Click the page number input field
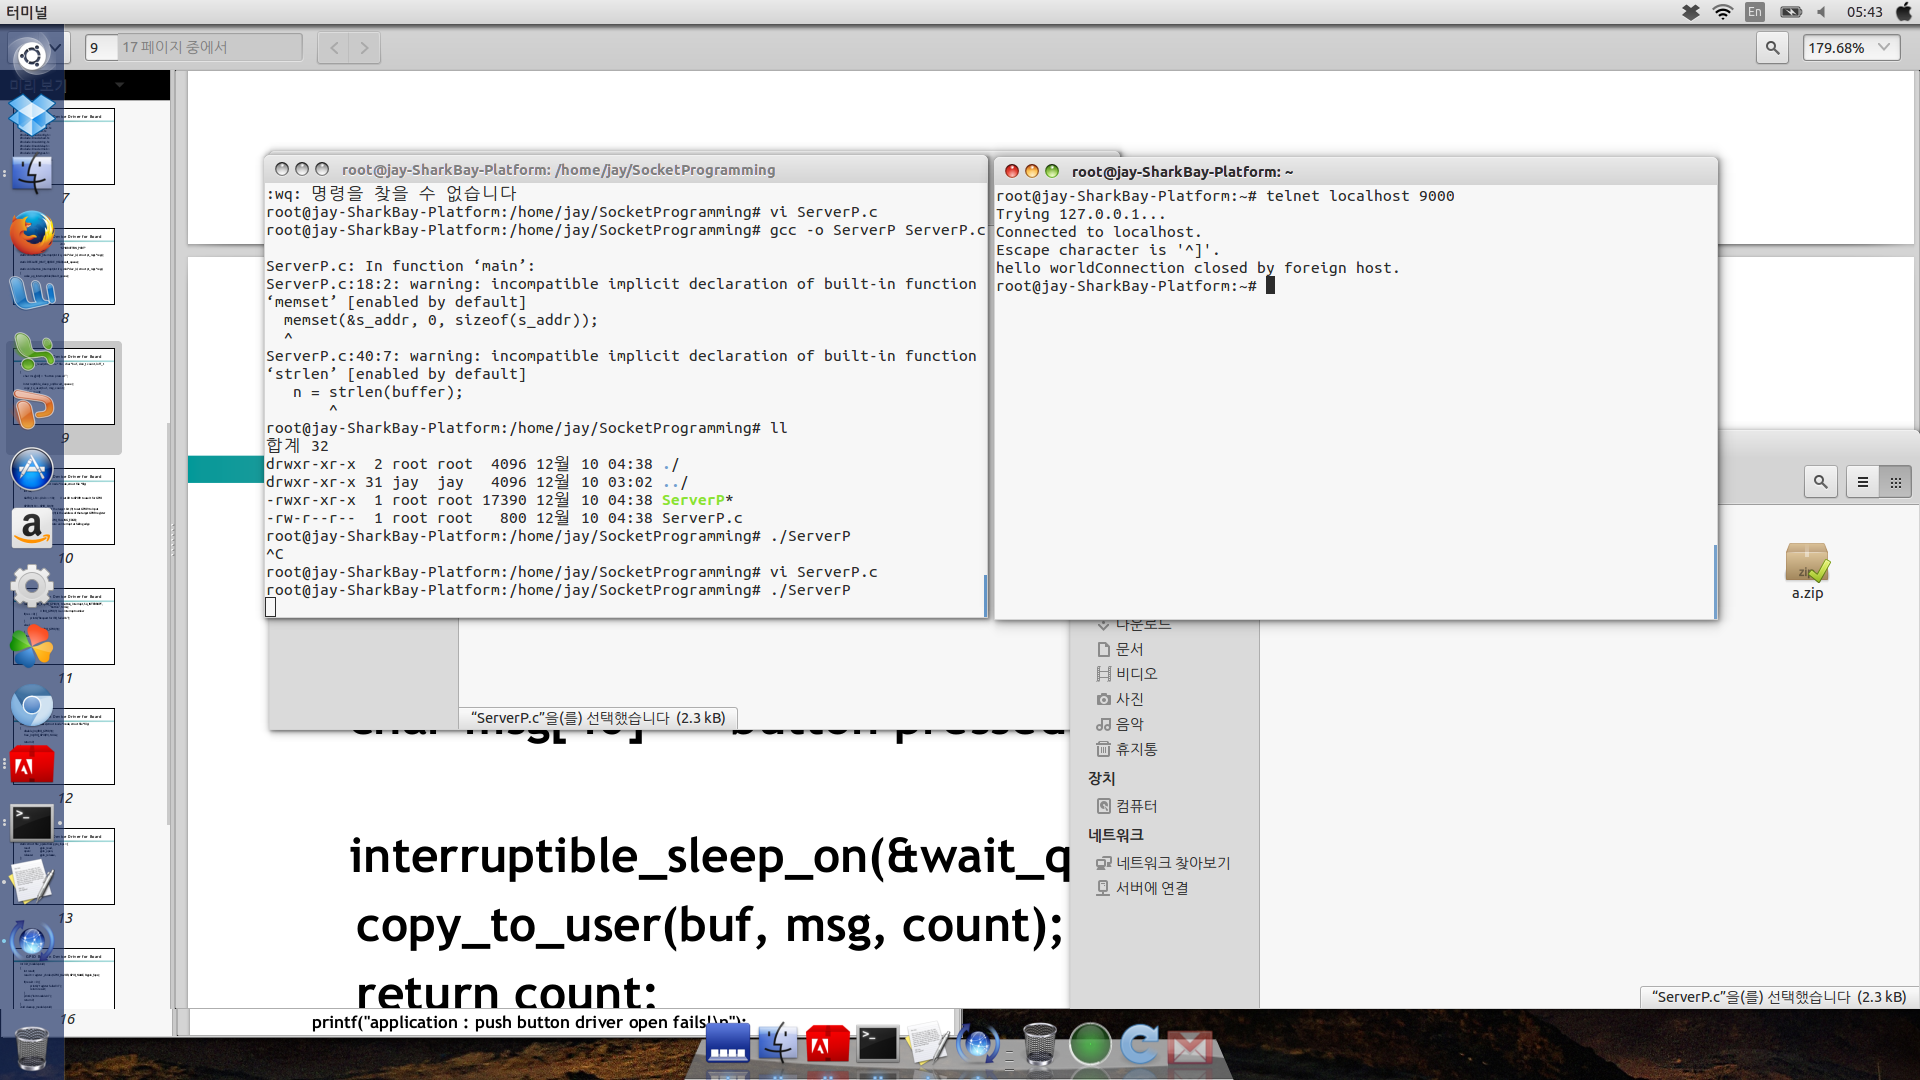This screenshot has width=1920, height=1080. click(101, 47)
